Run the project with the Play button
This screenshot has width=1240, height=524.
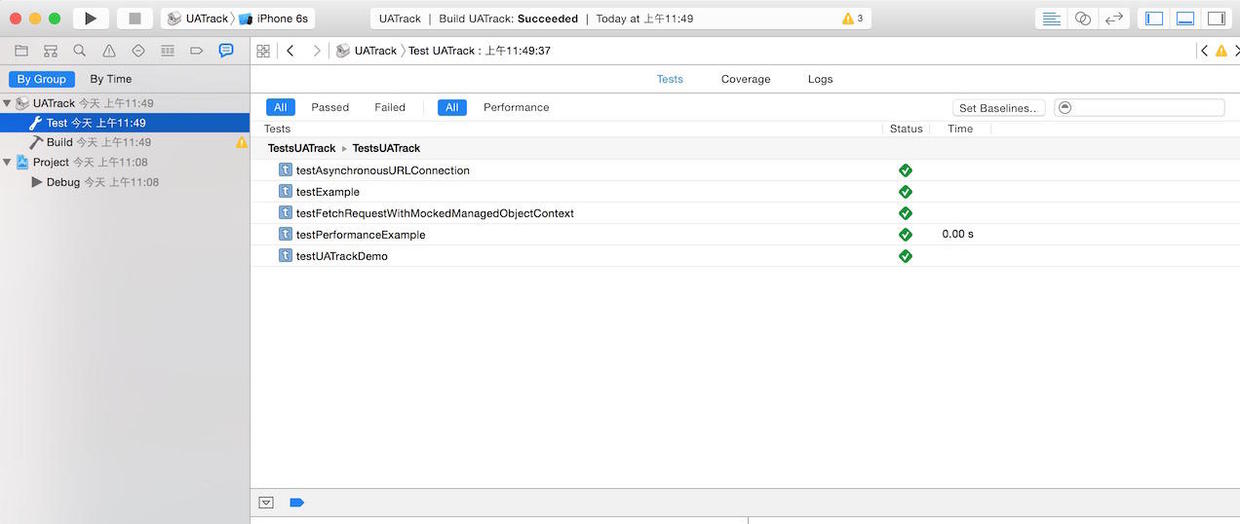click(x=91, y=18)
